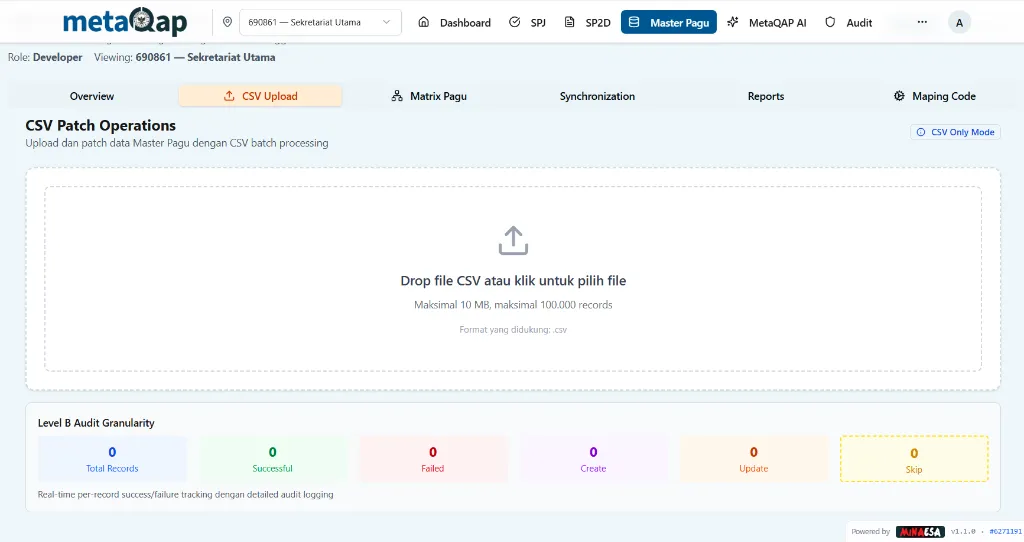Open the unit selector 690861 — Sekretariat Utama
The width and height of the screenshot is (1024, 542).
pyautogui.click(x=320, y=22)
